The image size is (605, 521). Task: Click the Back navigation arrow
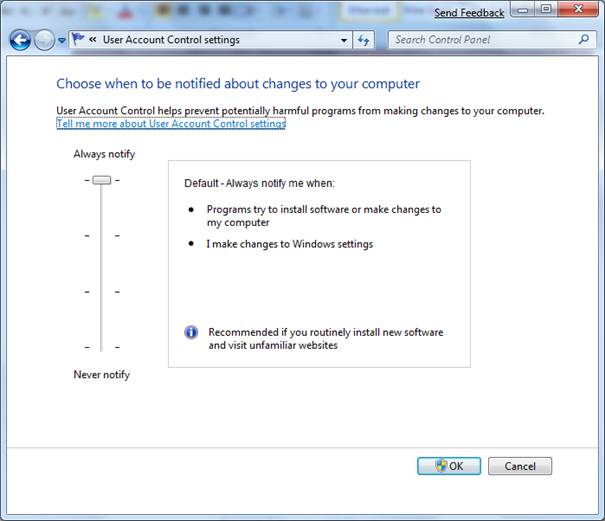20,40
